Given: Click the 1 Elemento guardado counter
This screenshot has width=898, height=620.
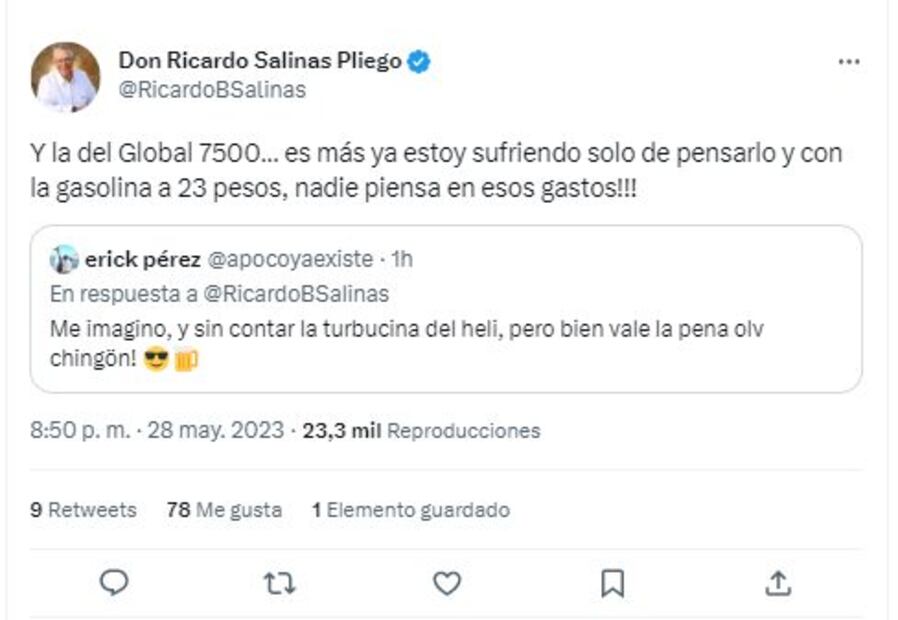Looking at the screenshot, I should coord(407,510).
